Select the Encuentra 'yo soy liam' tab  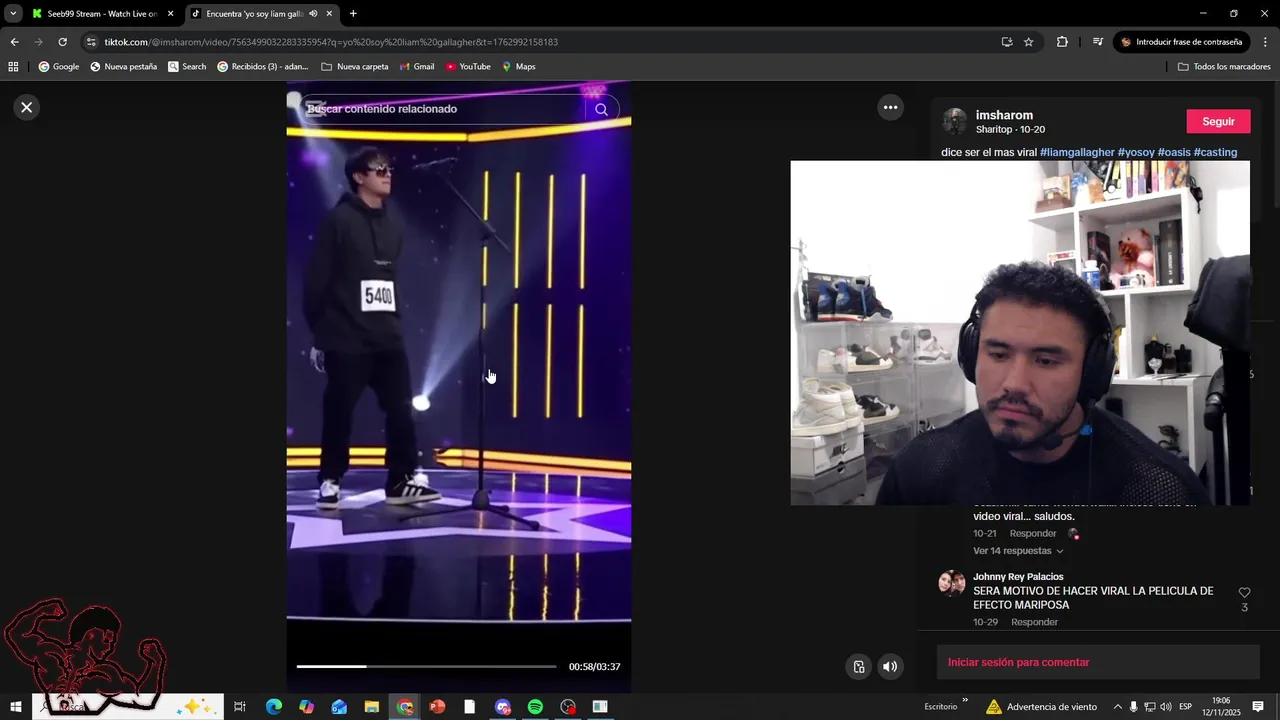(x=255, y=14)
